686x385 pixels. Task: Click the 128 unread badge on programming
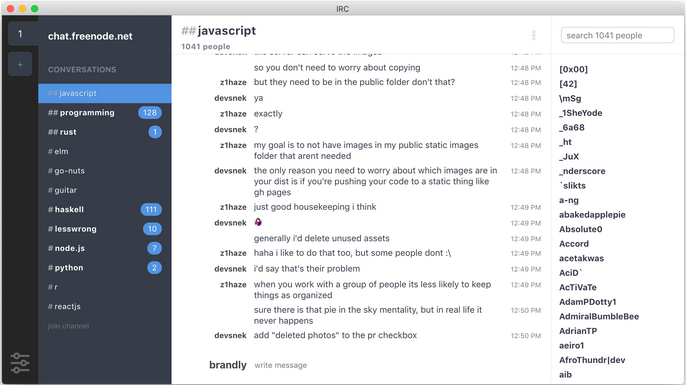(x=150, y=112)
